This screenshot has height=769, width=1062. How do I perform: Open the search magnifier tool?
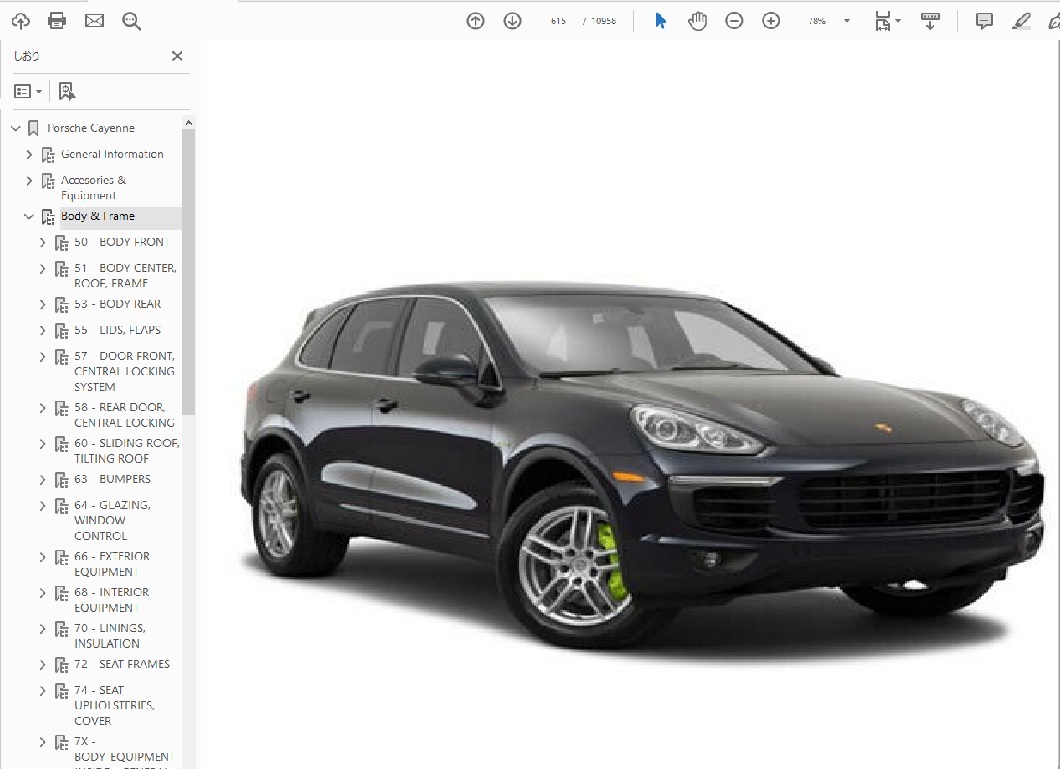pyautogui.click(x=131, y=21)
